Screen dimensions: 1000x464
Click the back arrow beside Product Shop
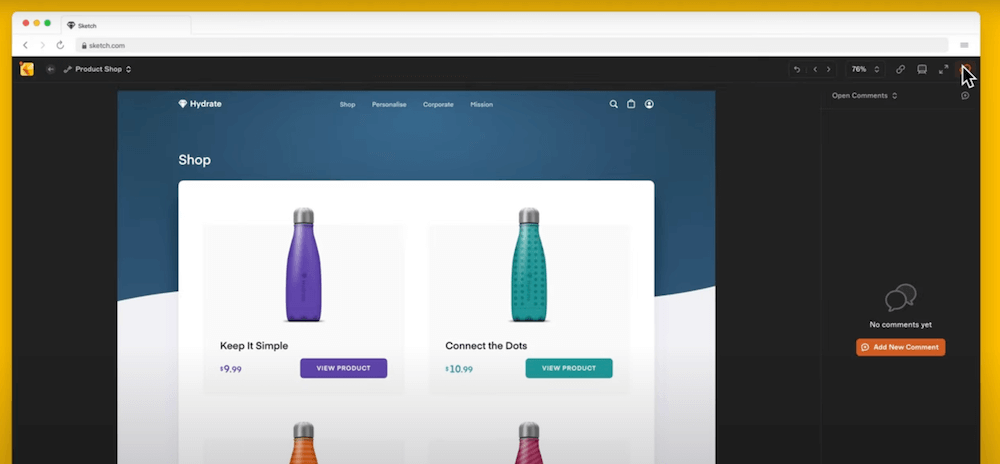(50, 69)
